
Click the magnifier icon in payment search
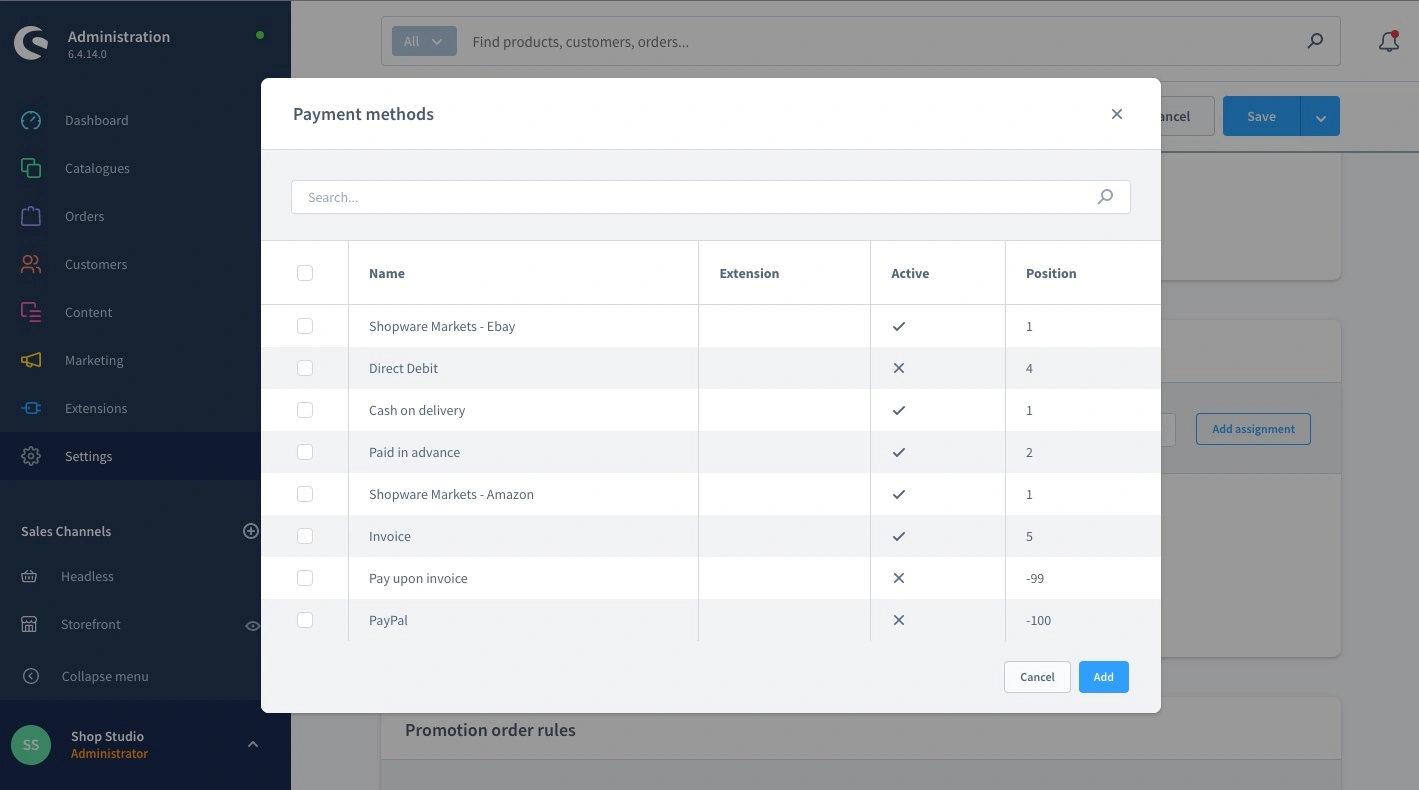click(1105, 197)
